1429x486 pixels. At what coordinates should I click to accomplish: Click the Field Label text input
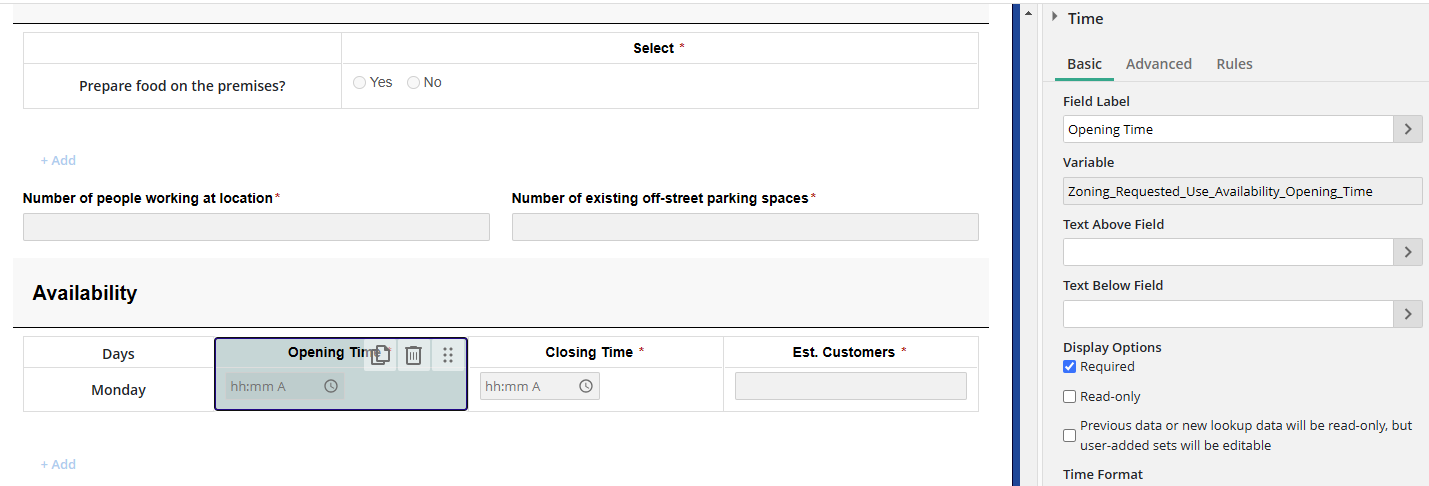1227,129
